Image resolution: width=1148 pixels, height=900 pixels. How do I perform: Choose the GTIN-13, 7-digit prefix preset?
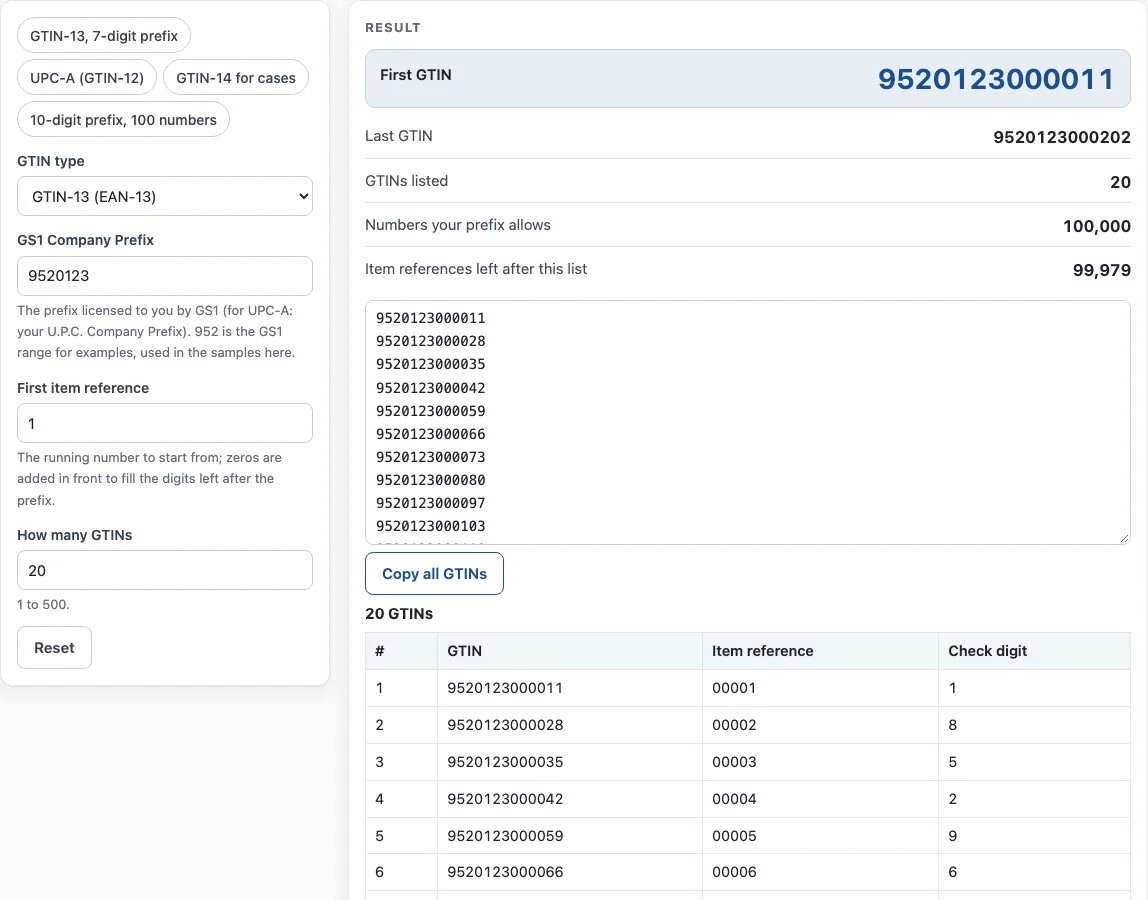(x=104, y=36)
